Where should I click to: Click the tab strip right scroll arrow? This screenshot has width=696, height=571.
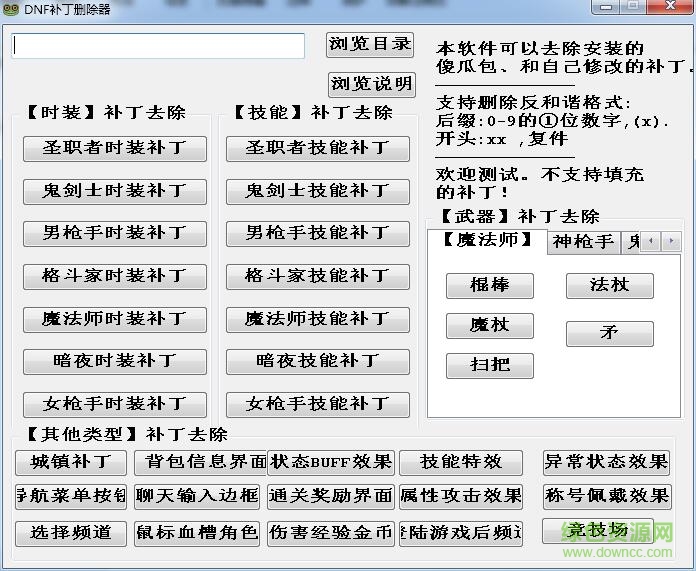(x=671, y=241)
